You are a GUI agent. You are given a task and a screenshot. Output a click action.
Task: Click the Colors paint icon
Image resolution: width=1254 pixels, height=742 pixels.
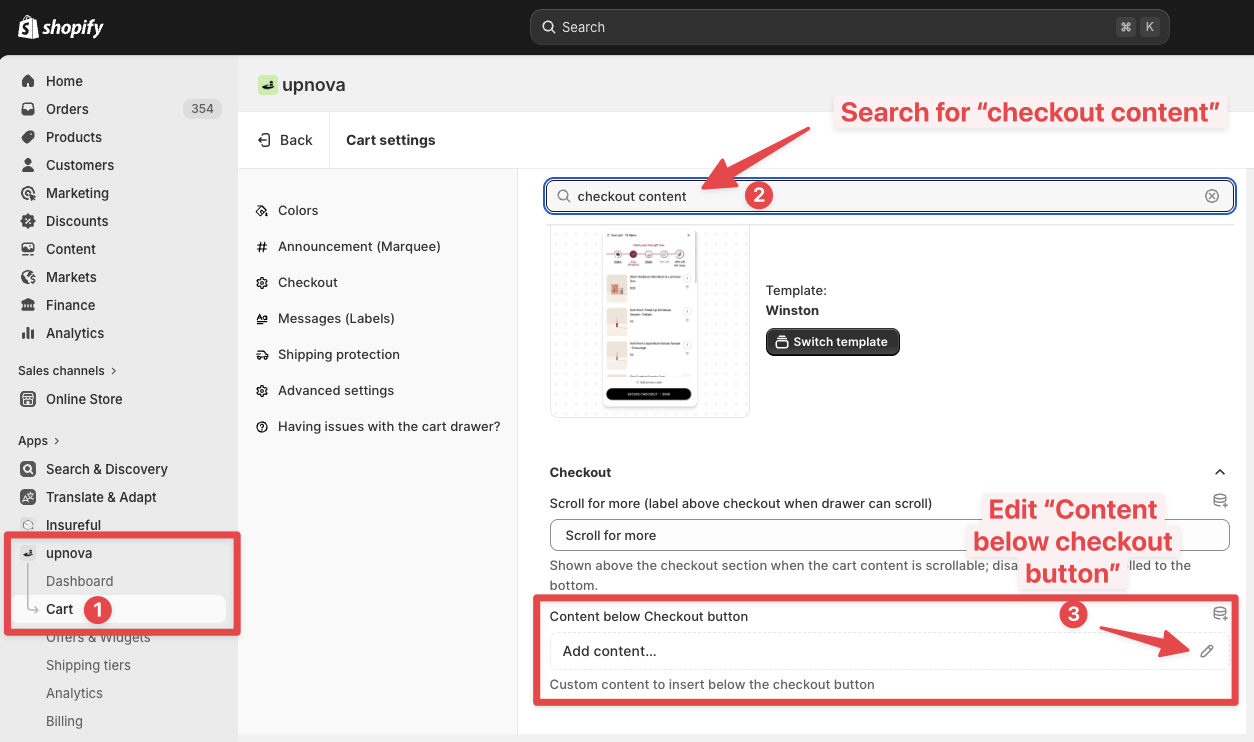(262, 211)
